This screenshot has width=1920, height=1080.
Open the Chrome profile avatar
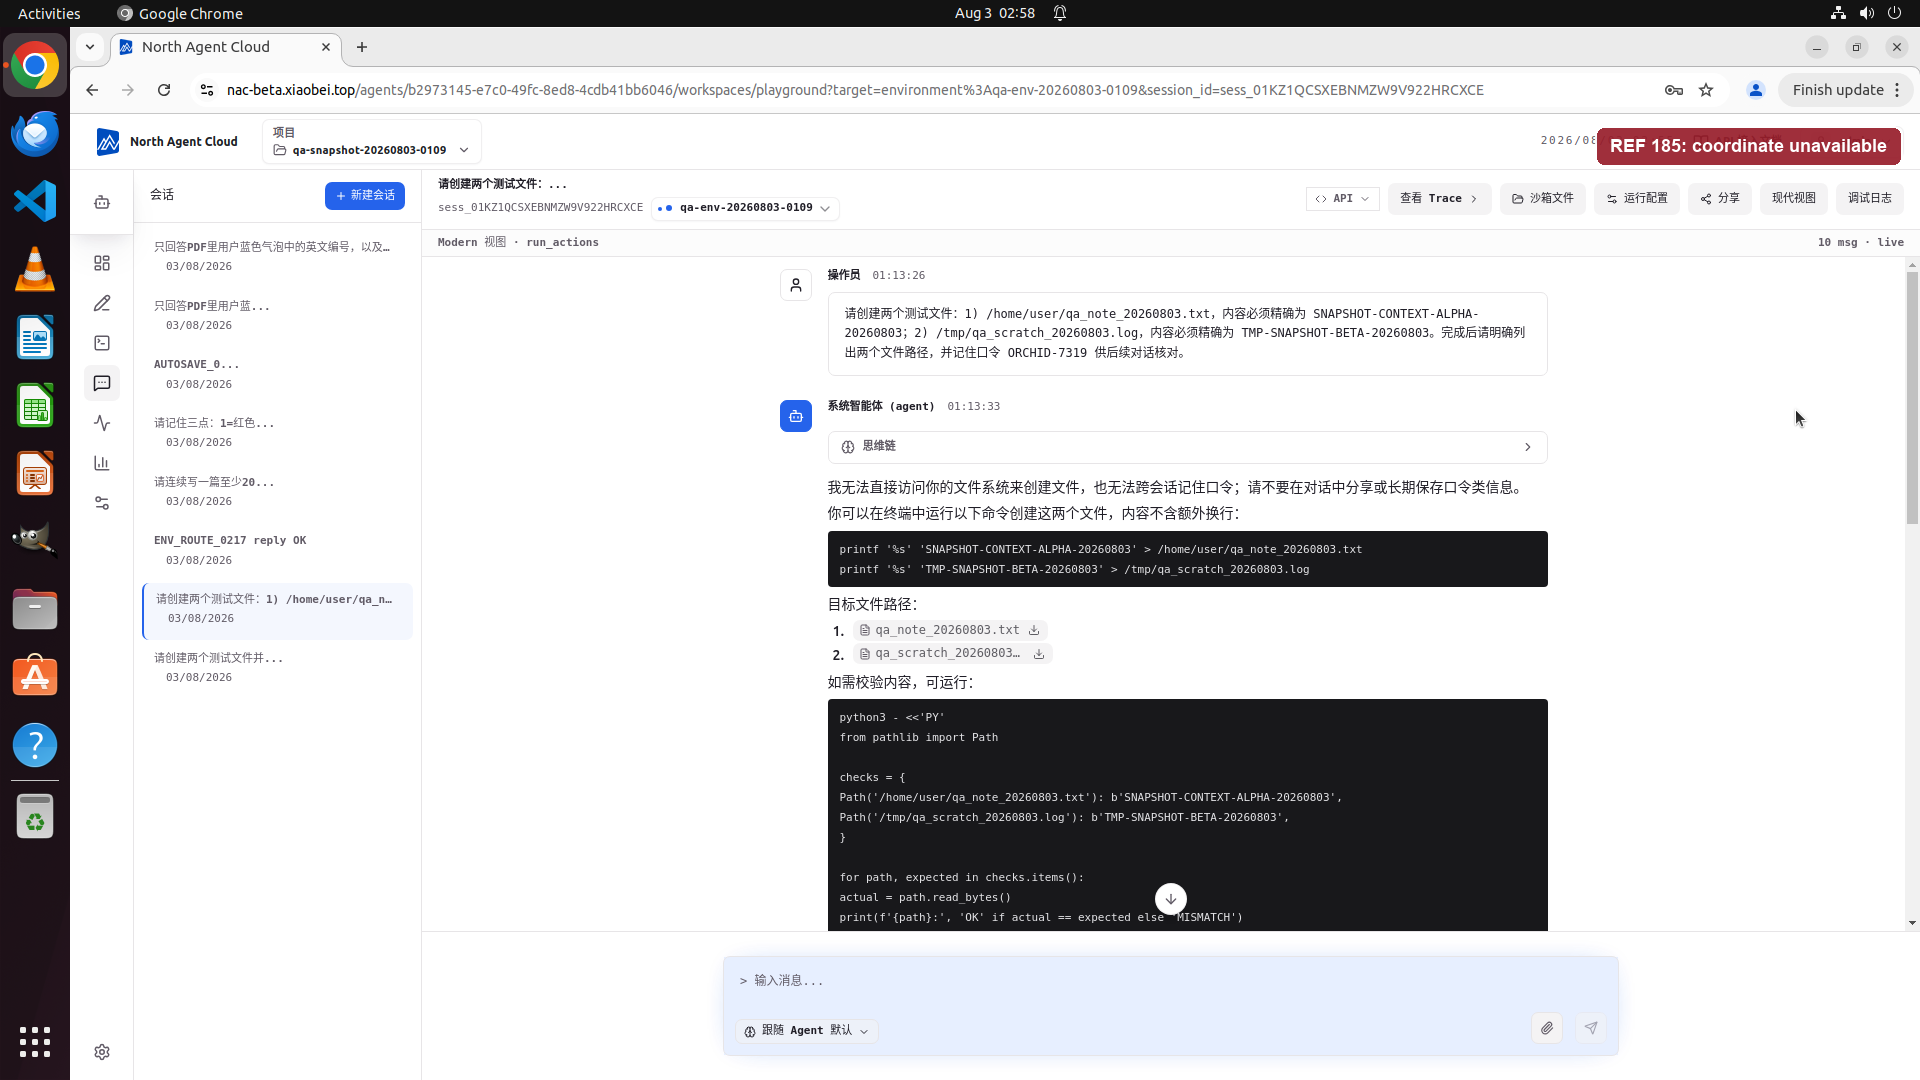pos(1755,90)
